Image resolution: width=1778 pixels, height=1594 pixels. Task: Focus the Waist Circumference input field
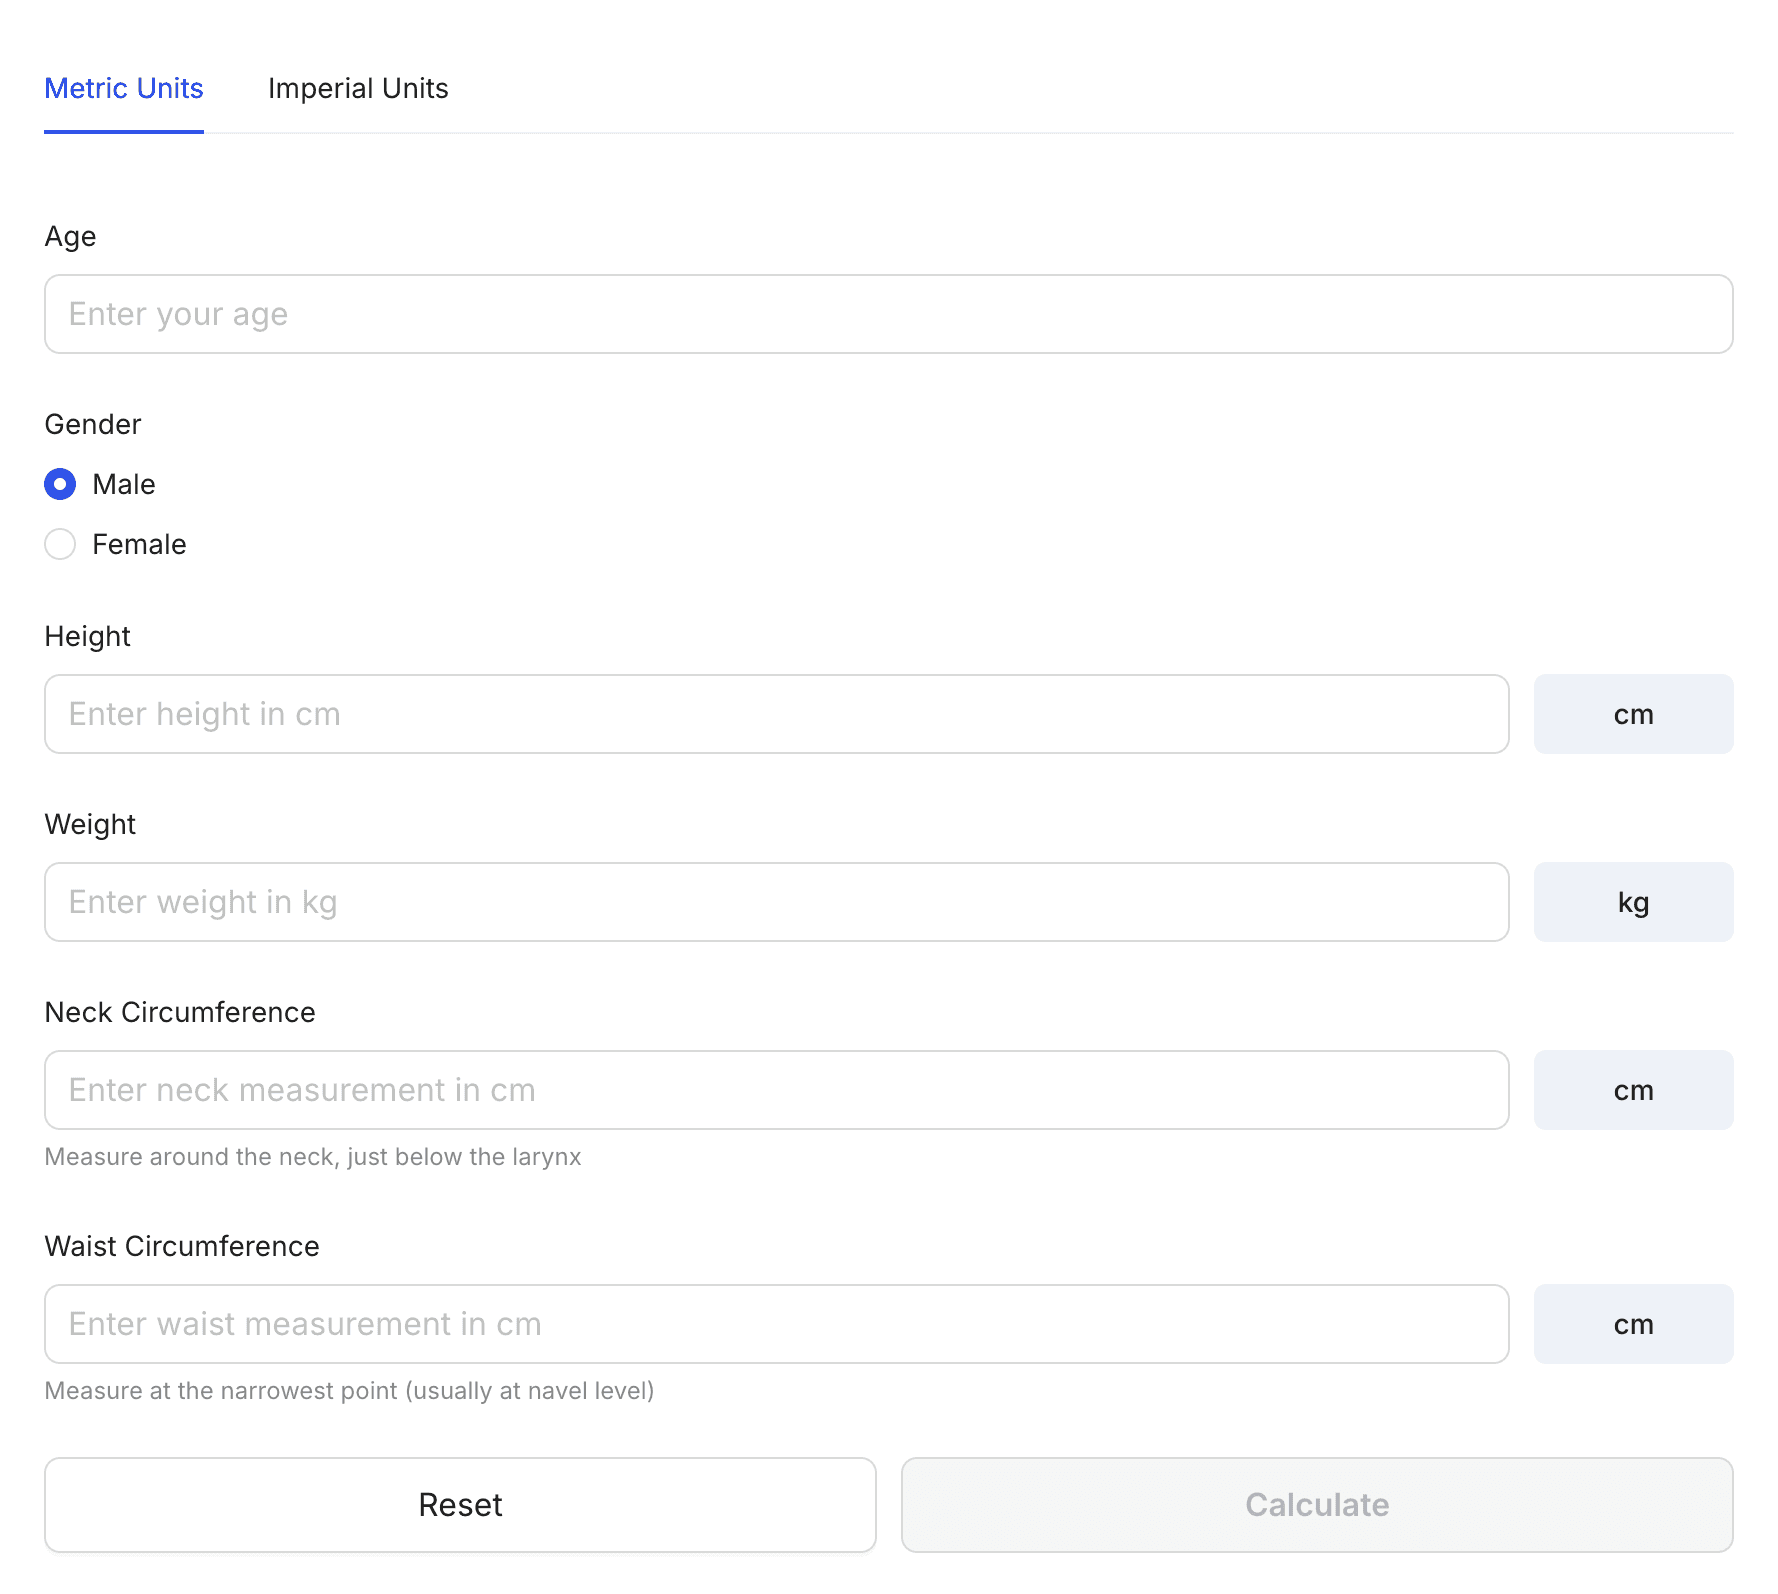(x=776, y=1324)
